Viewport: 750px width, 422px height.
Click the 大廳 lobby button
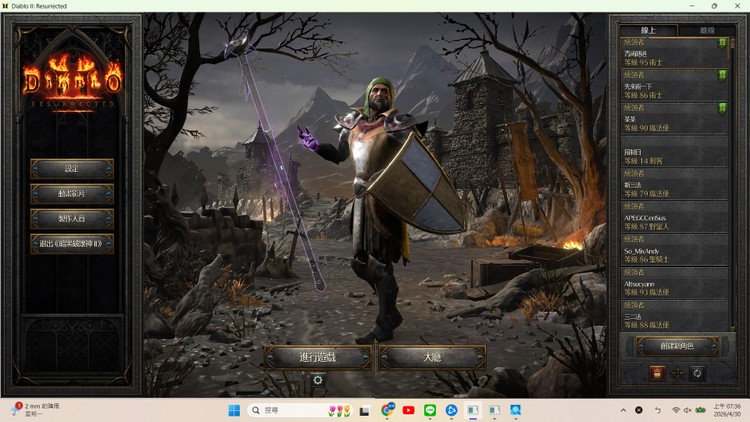click(x=432, y=357)
